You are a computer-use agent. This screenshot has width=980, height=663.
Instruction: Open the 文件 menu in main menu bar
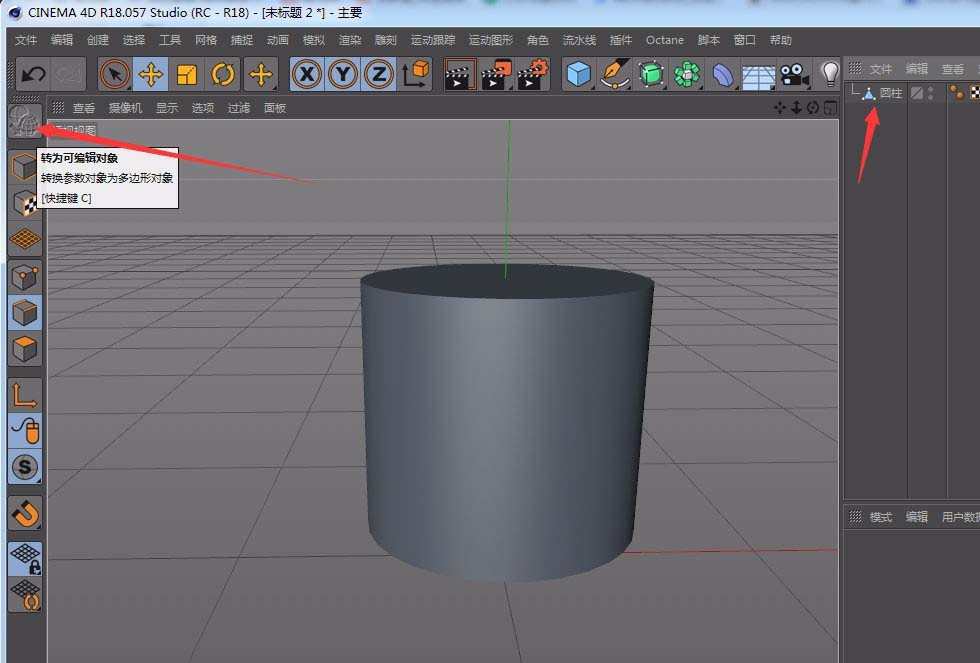[x=26, y=40]
